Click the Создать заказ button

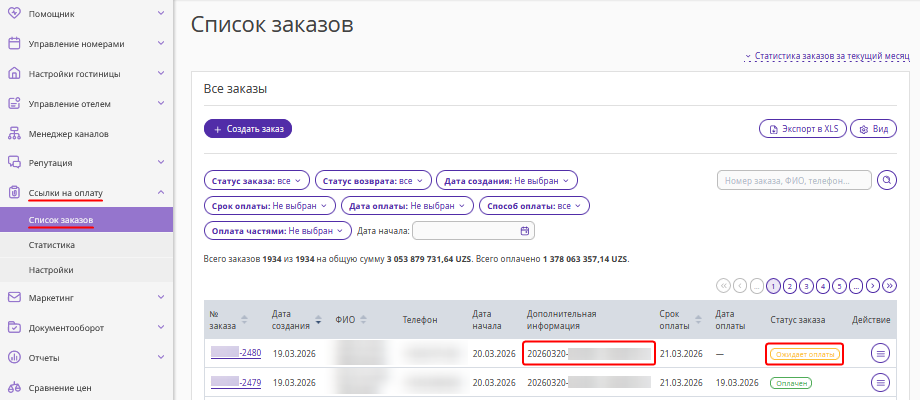point(248,129)
